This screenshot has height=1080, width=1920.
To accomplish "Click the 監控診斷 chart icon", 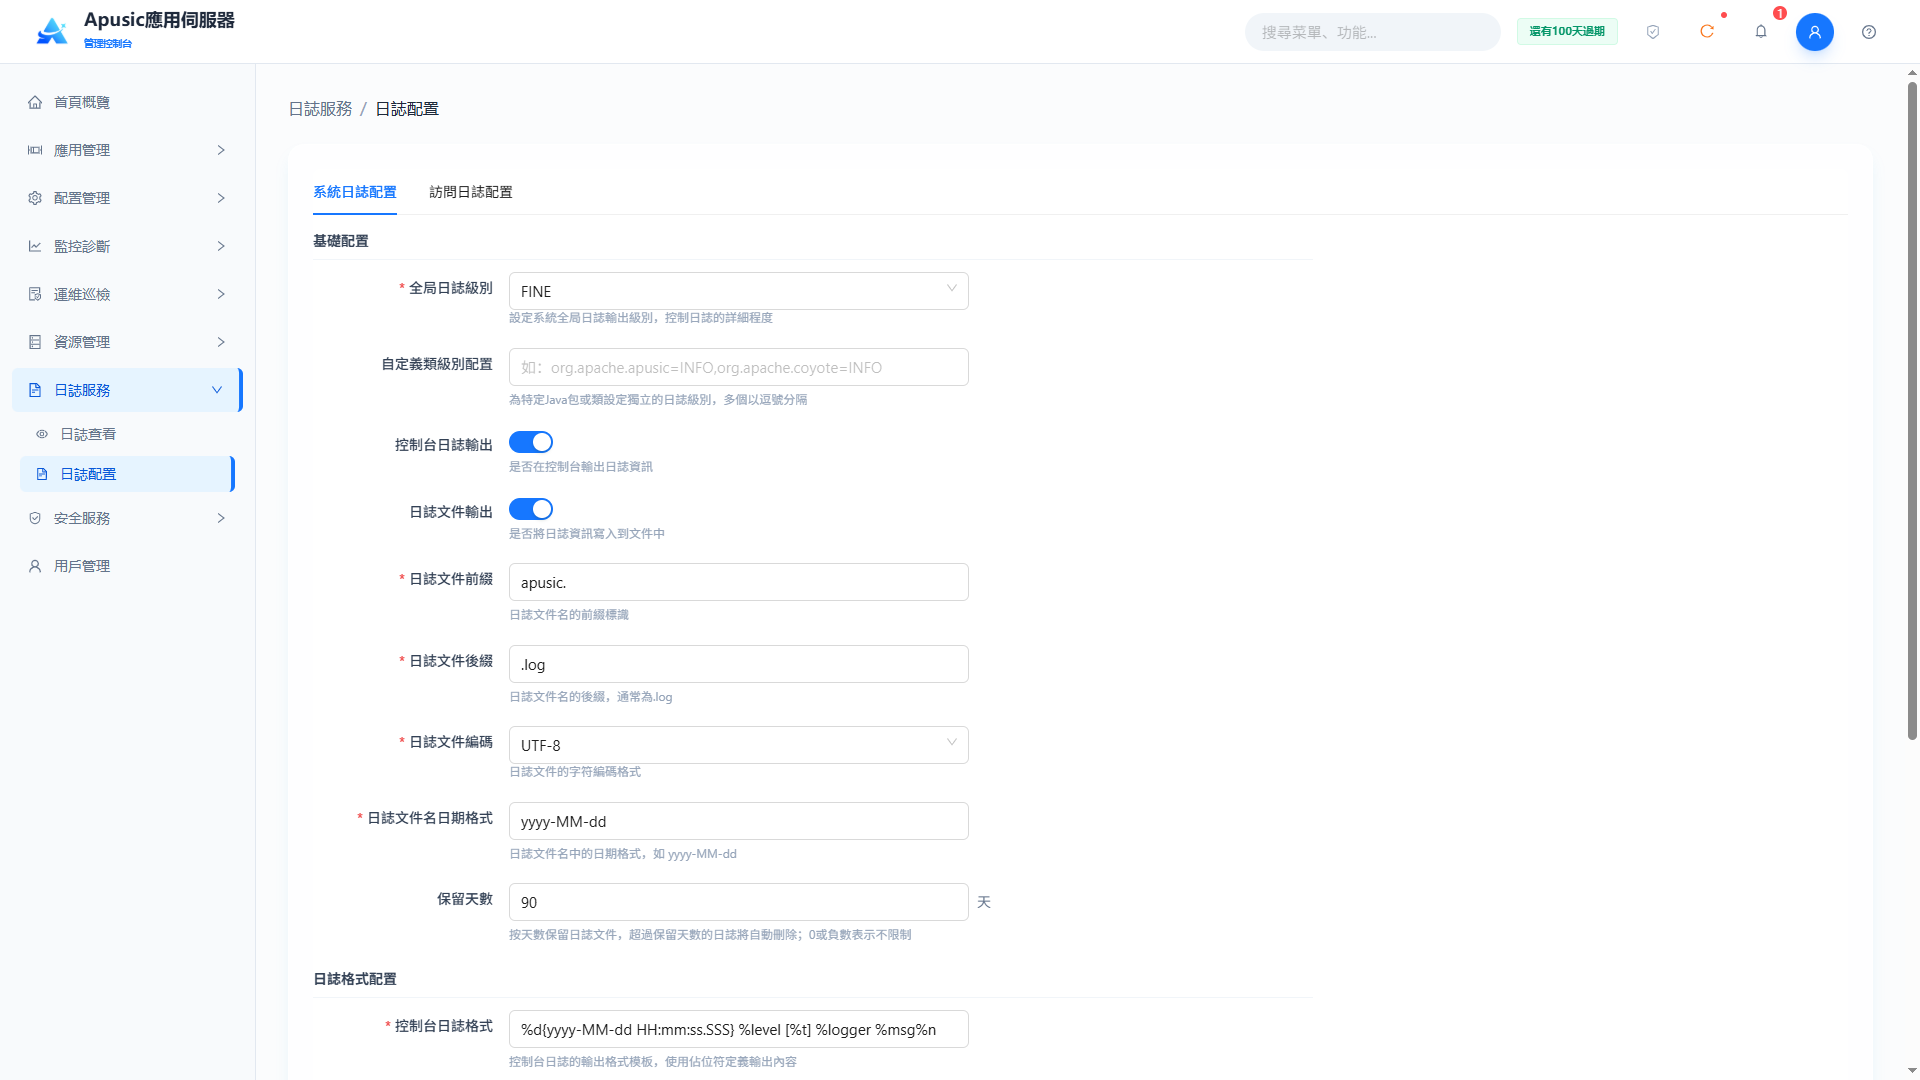I will 35,246.
